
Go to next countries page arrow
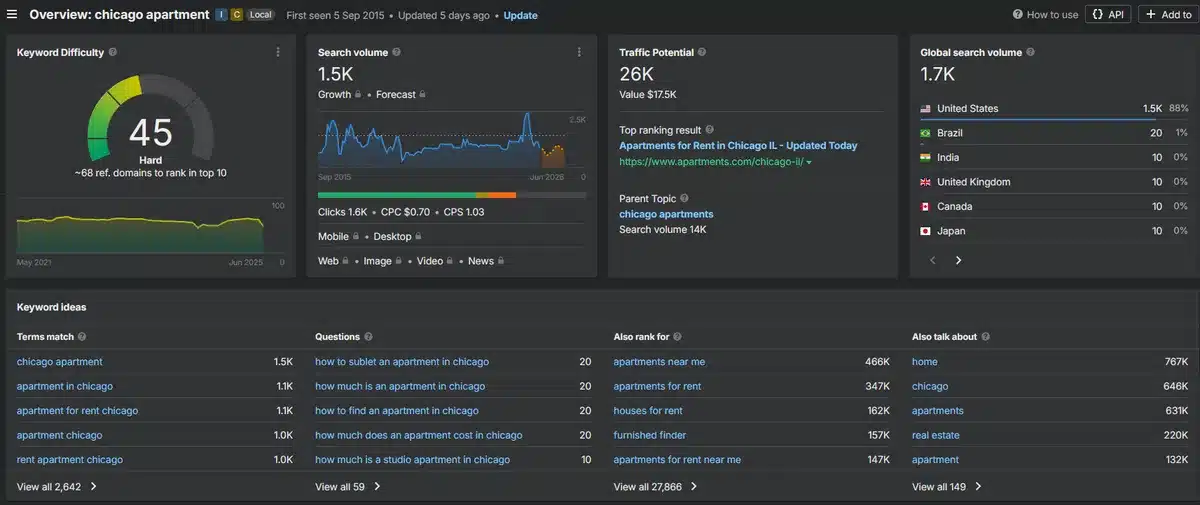click(x=958, y=260)
